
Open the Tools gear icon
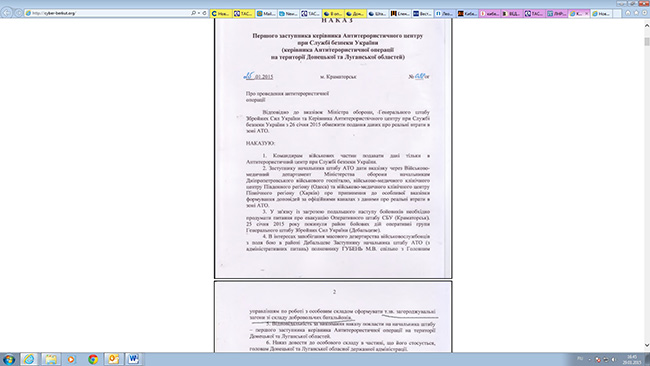click(645, 13)
